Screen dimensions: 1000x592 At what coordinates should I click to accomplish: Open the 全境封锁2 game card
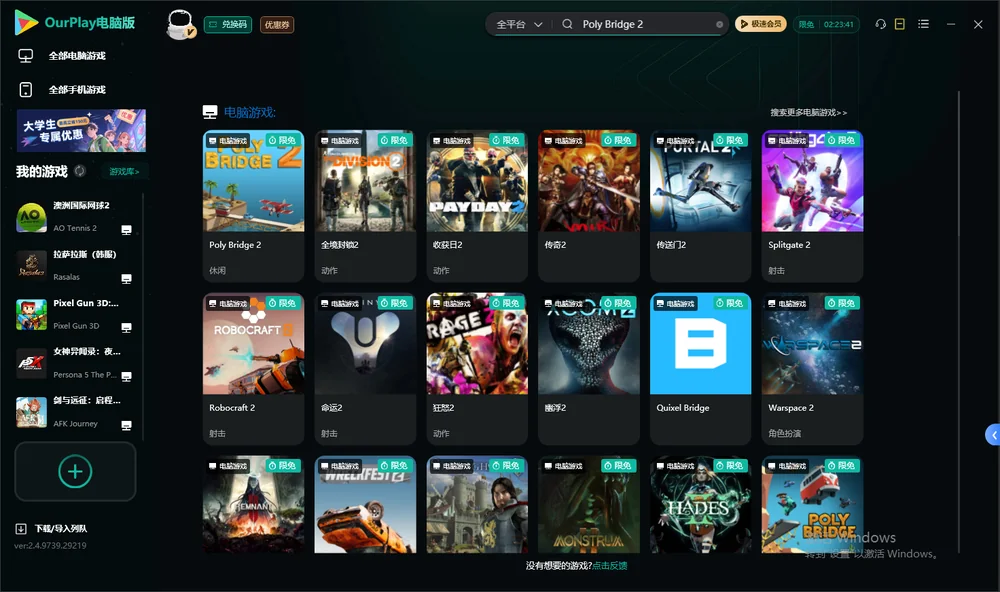[x=365, y=206]
